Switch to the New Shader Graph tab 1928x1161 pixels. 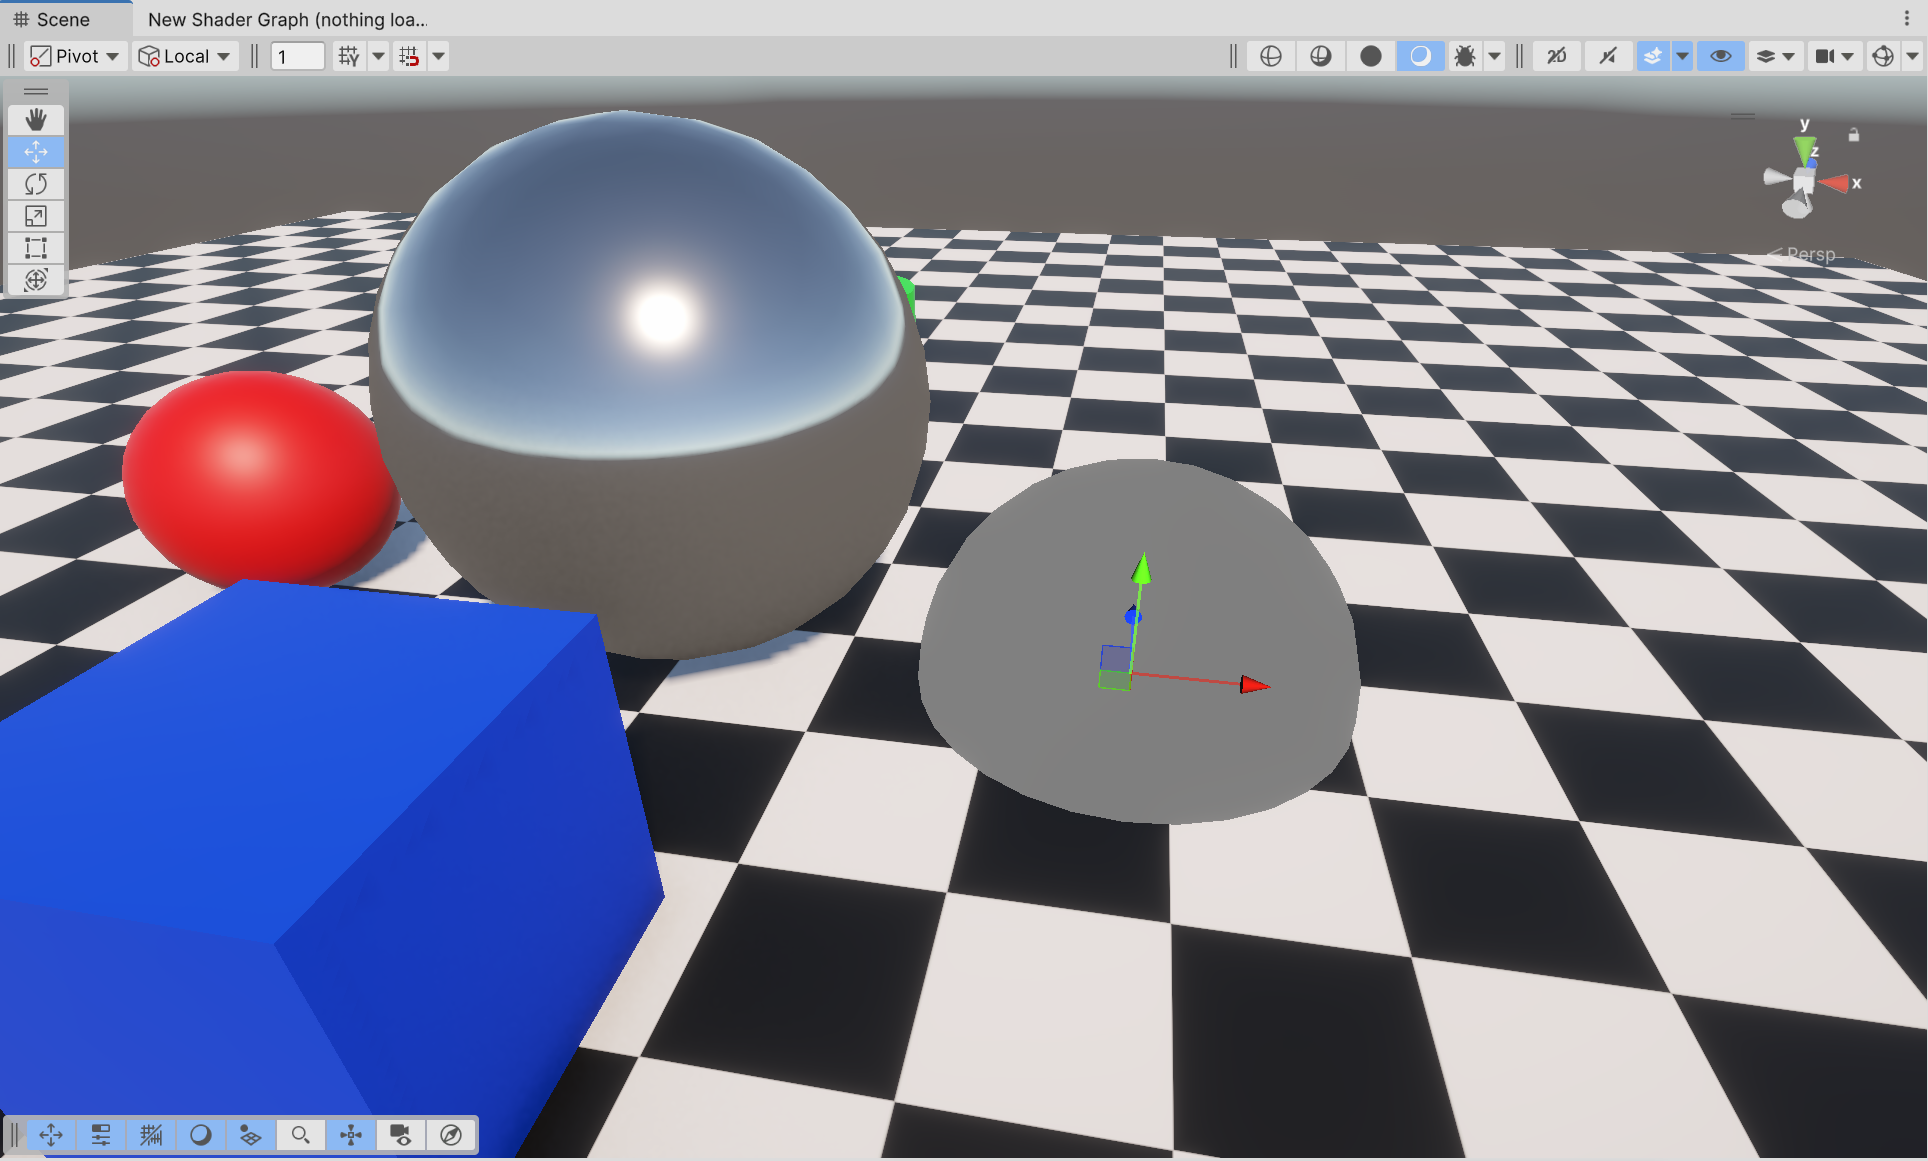(x=287, y=19)
